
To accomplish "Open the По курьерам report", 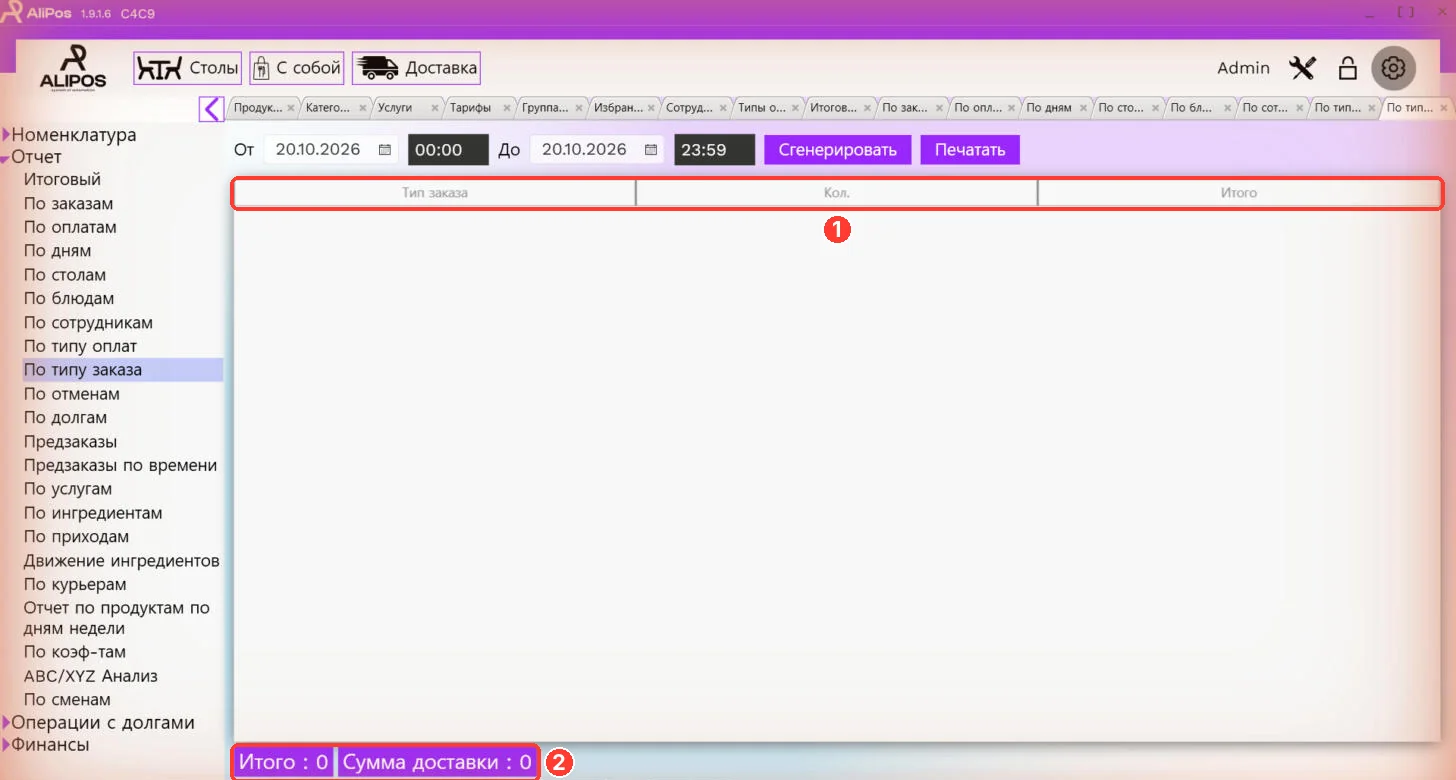I will coord(75,585).
